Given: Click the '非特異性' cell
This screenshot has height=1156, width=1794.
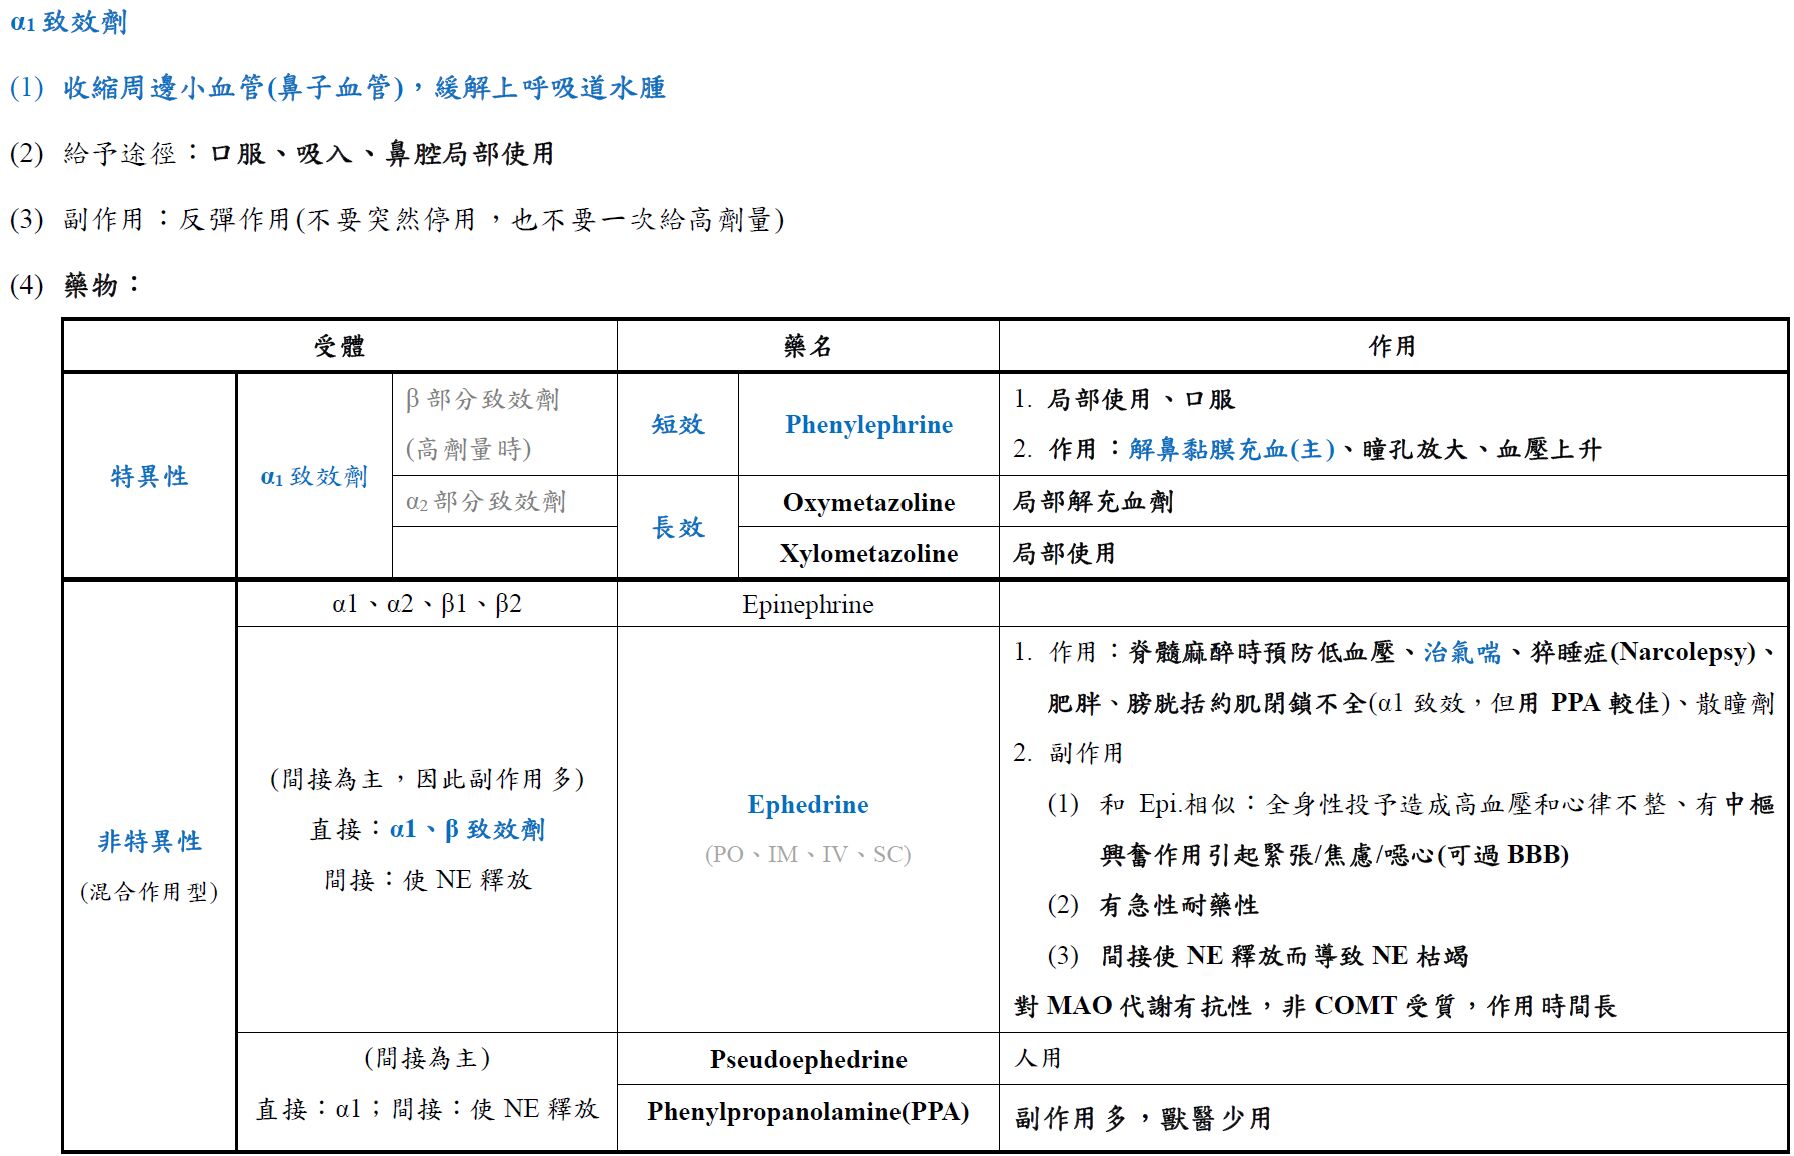Looking at the screenshot, I should 149,842.
